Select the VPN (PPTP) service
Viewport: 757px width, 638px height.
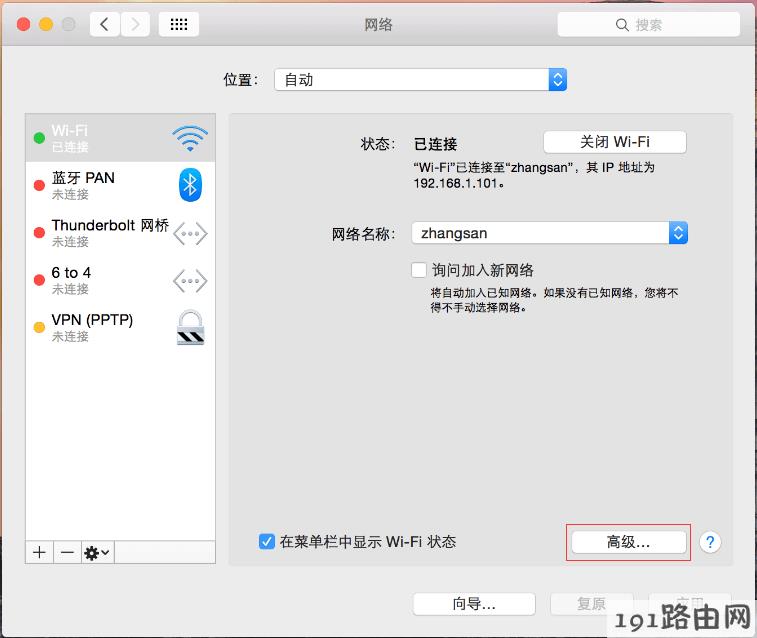pyautogui.click(x=120, y=327)
